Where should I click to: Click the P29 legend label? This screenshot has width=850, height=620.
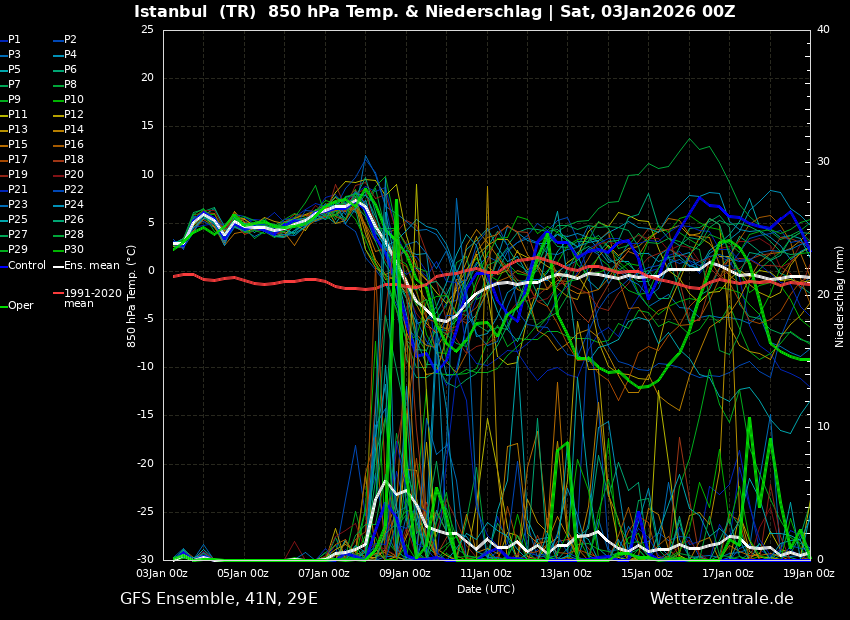17,249
